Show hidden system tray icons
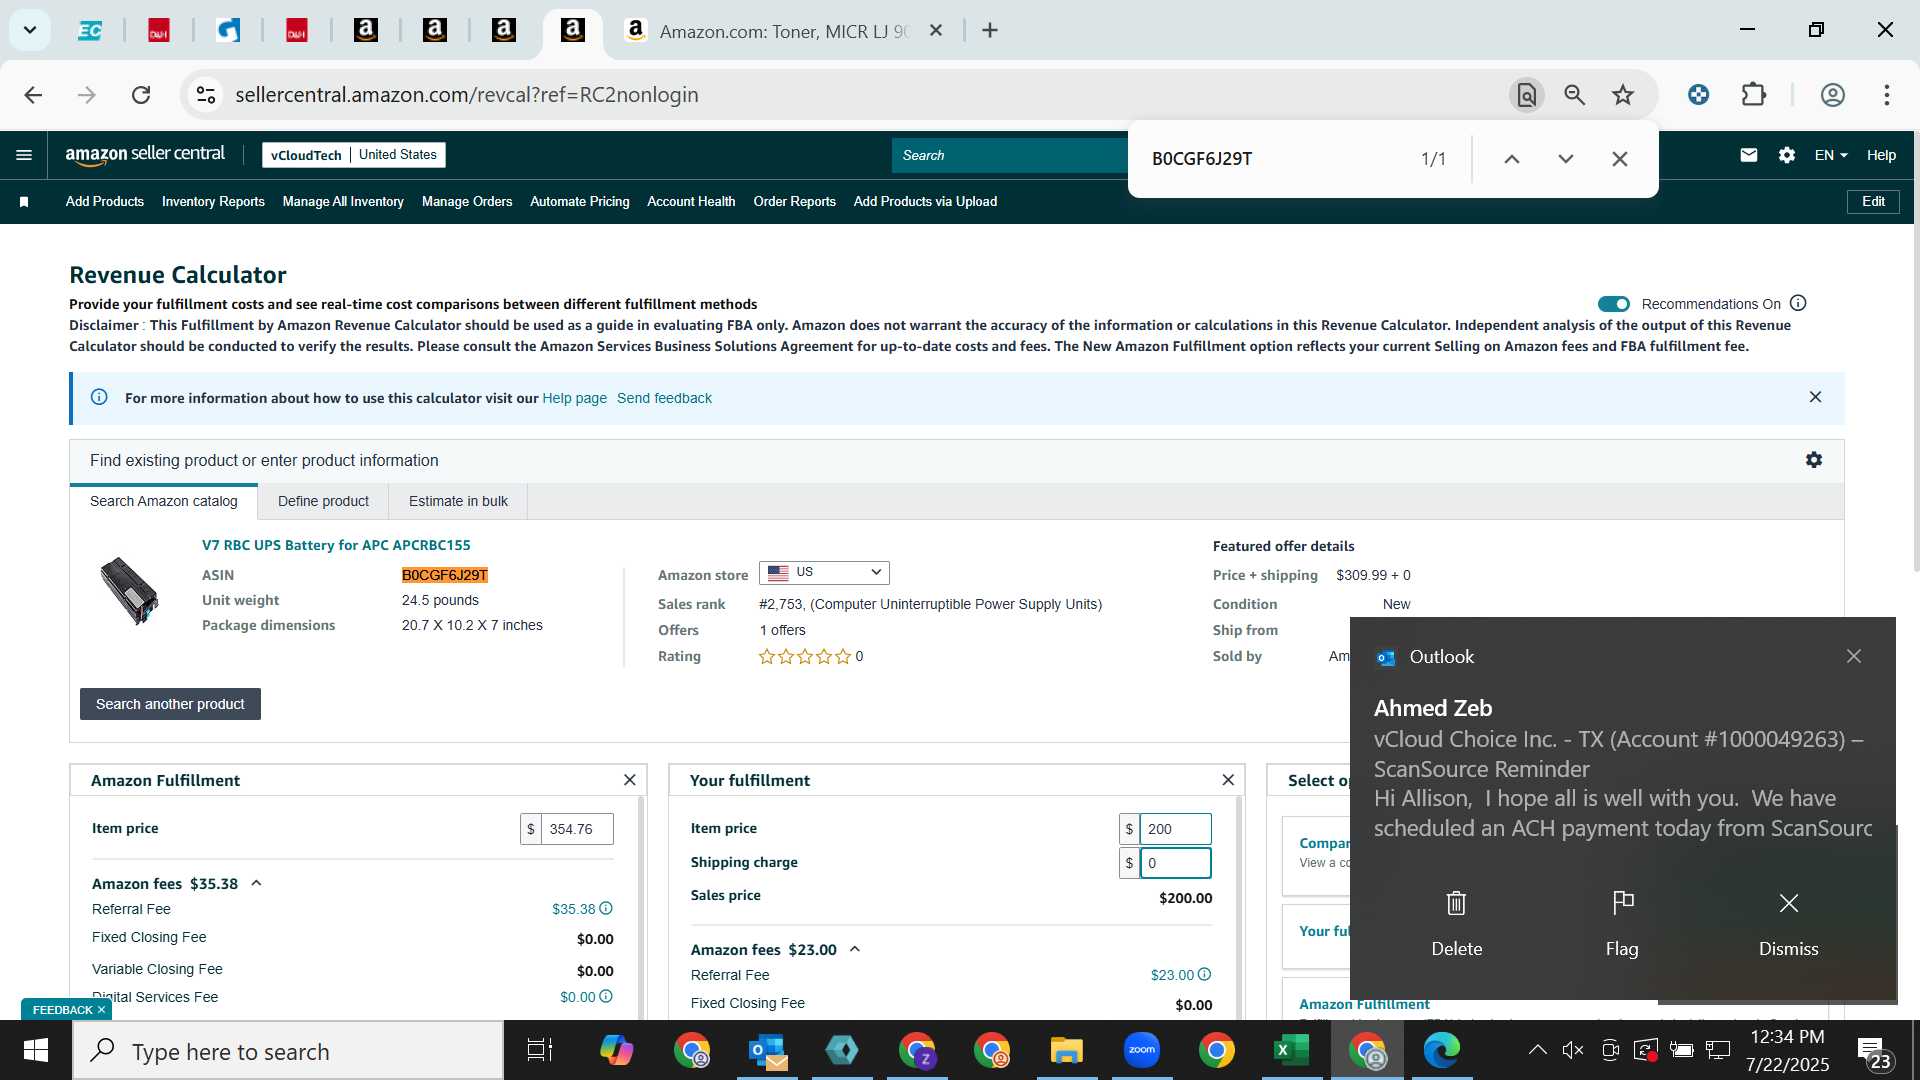 pyautogui.click(x=1537, y=1050)
